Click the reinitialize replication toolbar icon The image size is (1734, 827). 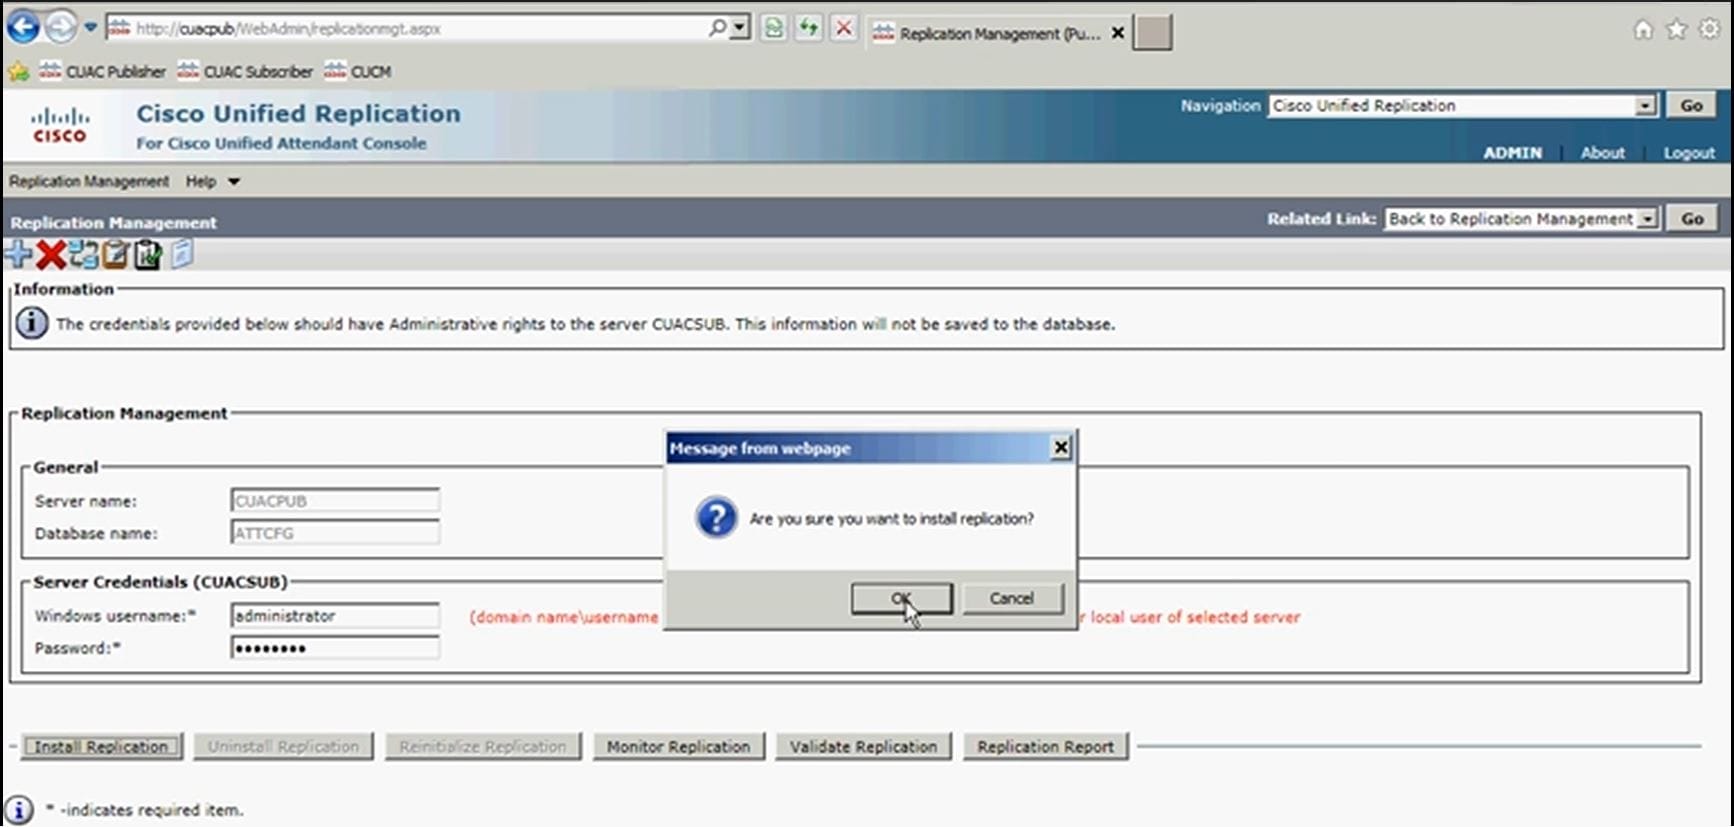(84, 255)
